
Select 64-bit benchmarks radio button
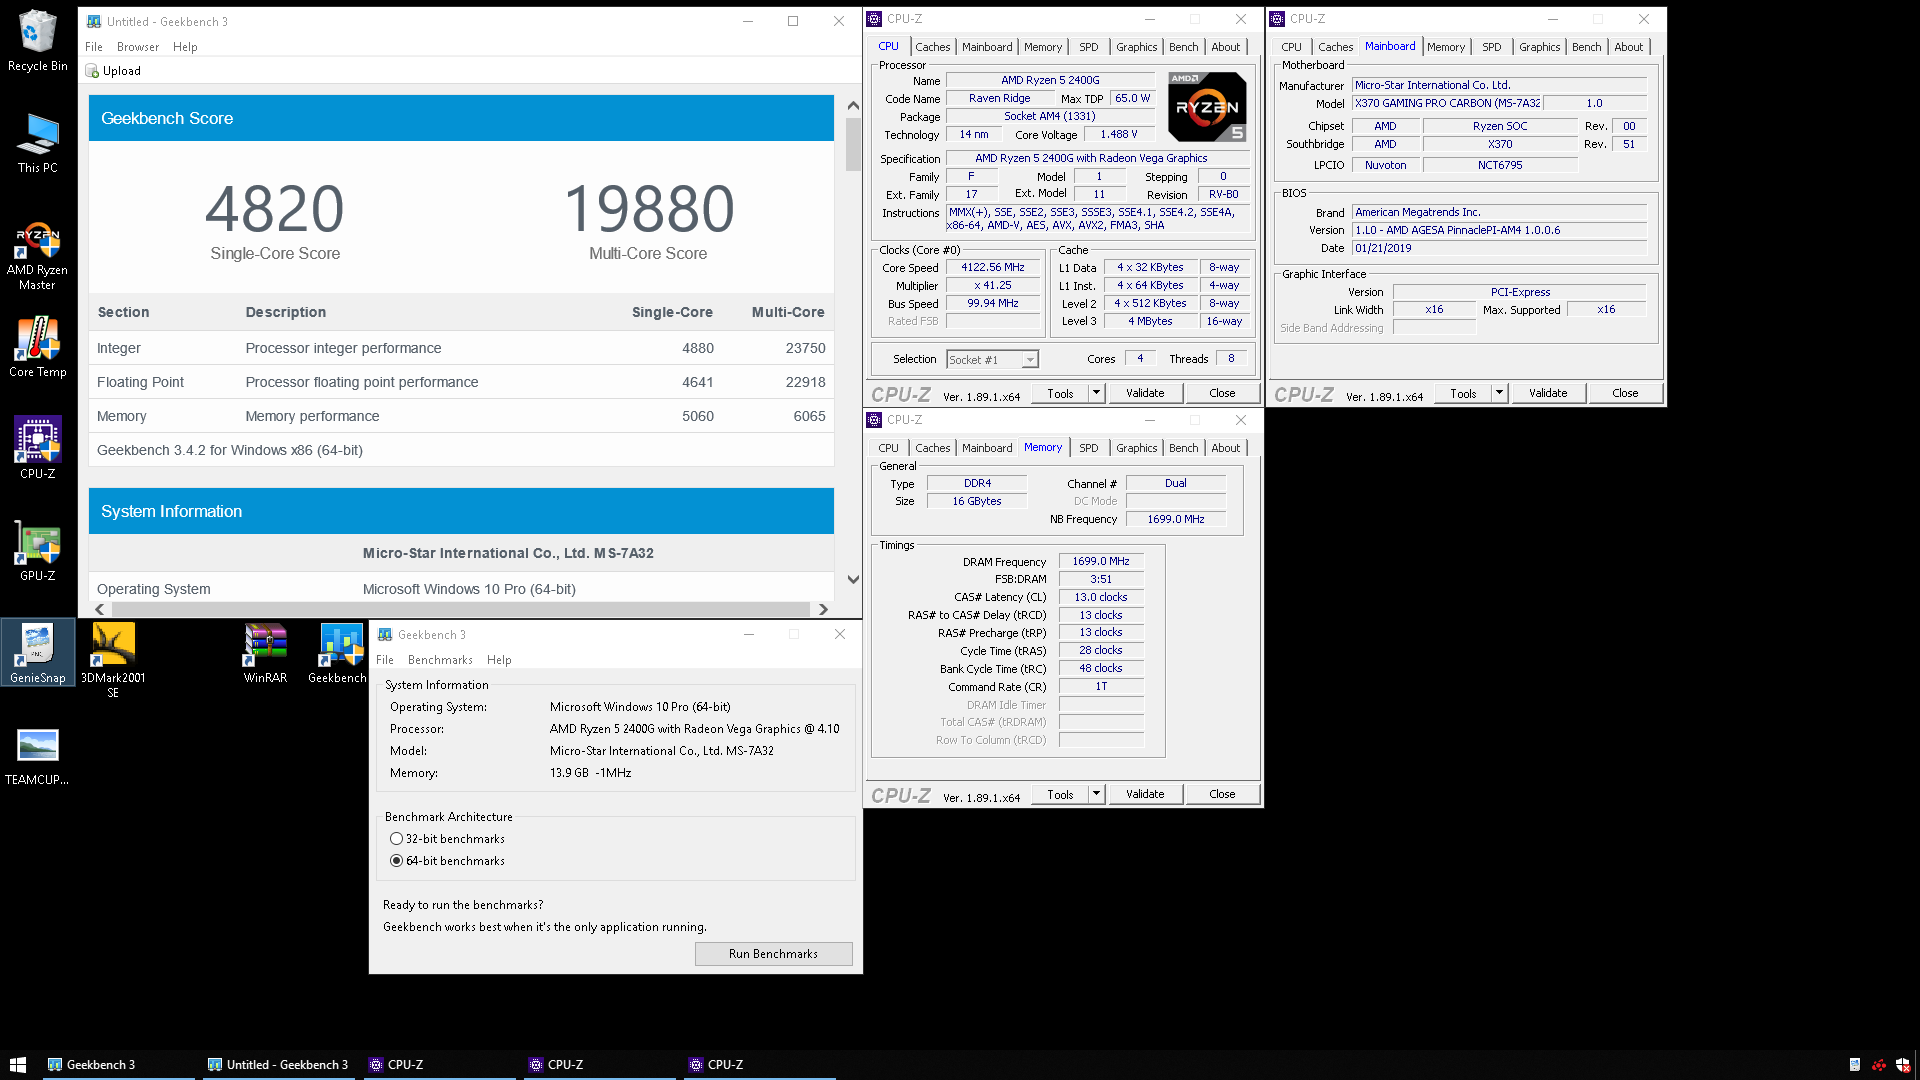397,861
